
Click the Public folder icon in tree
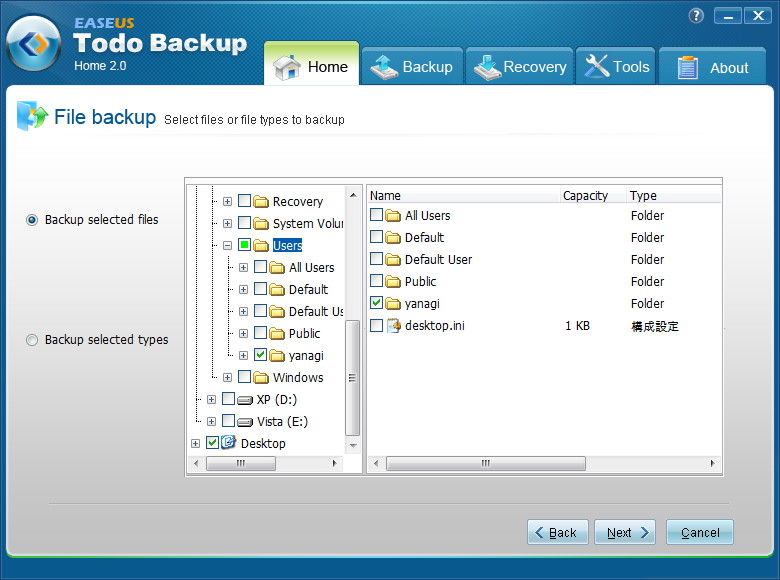(277, 333)
